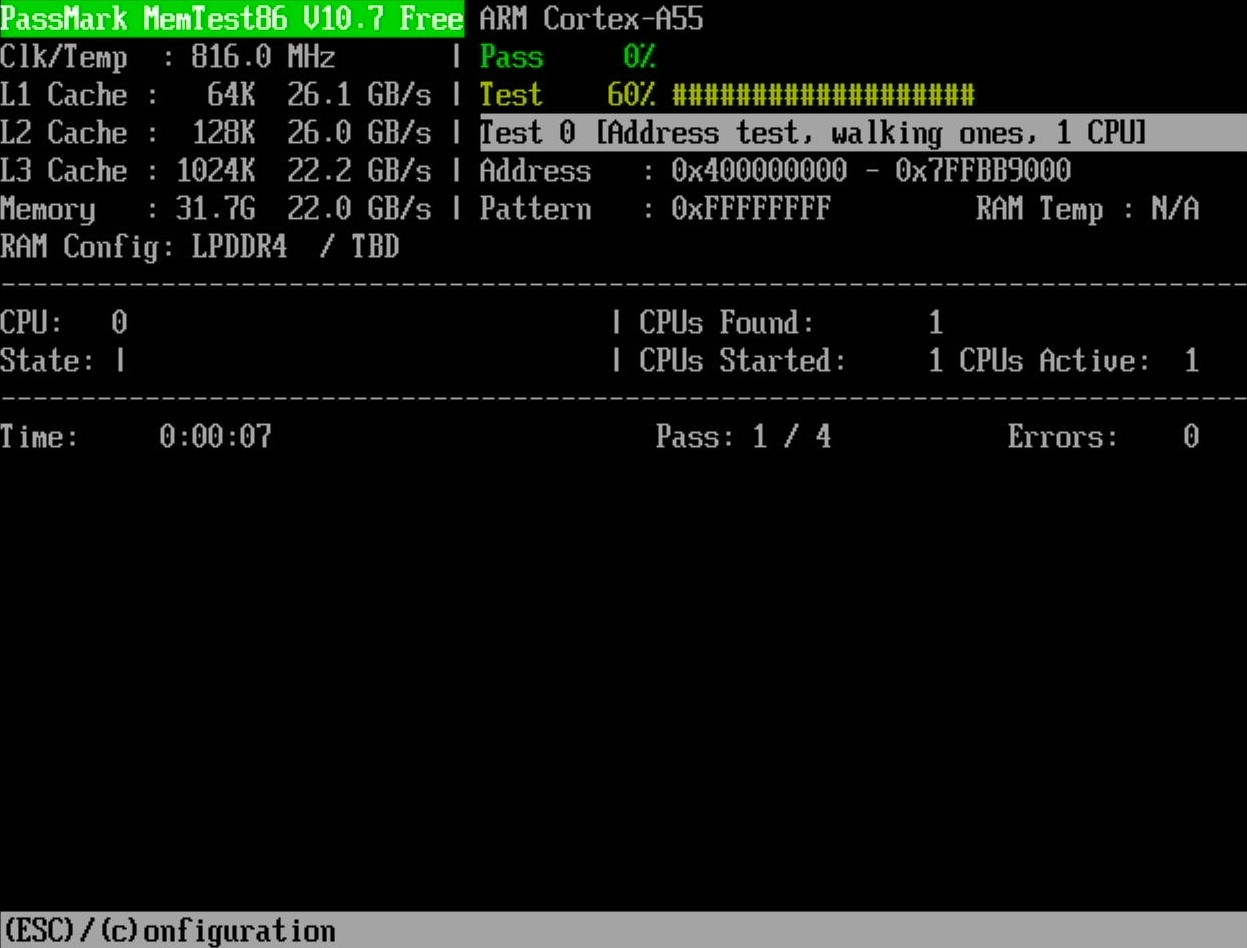
Task: Click the State indicator line
Action: [x=64, y=361]
